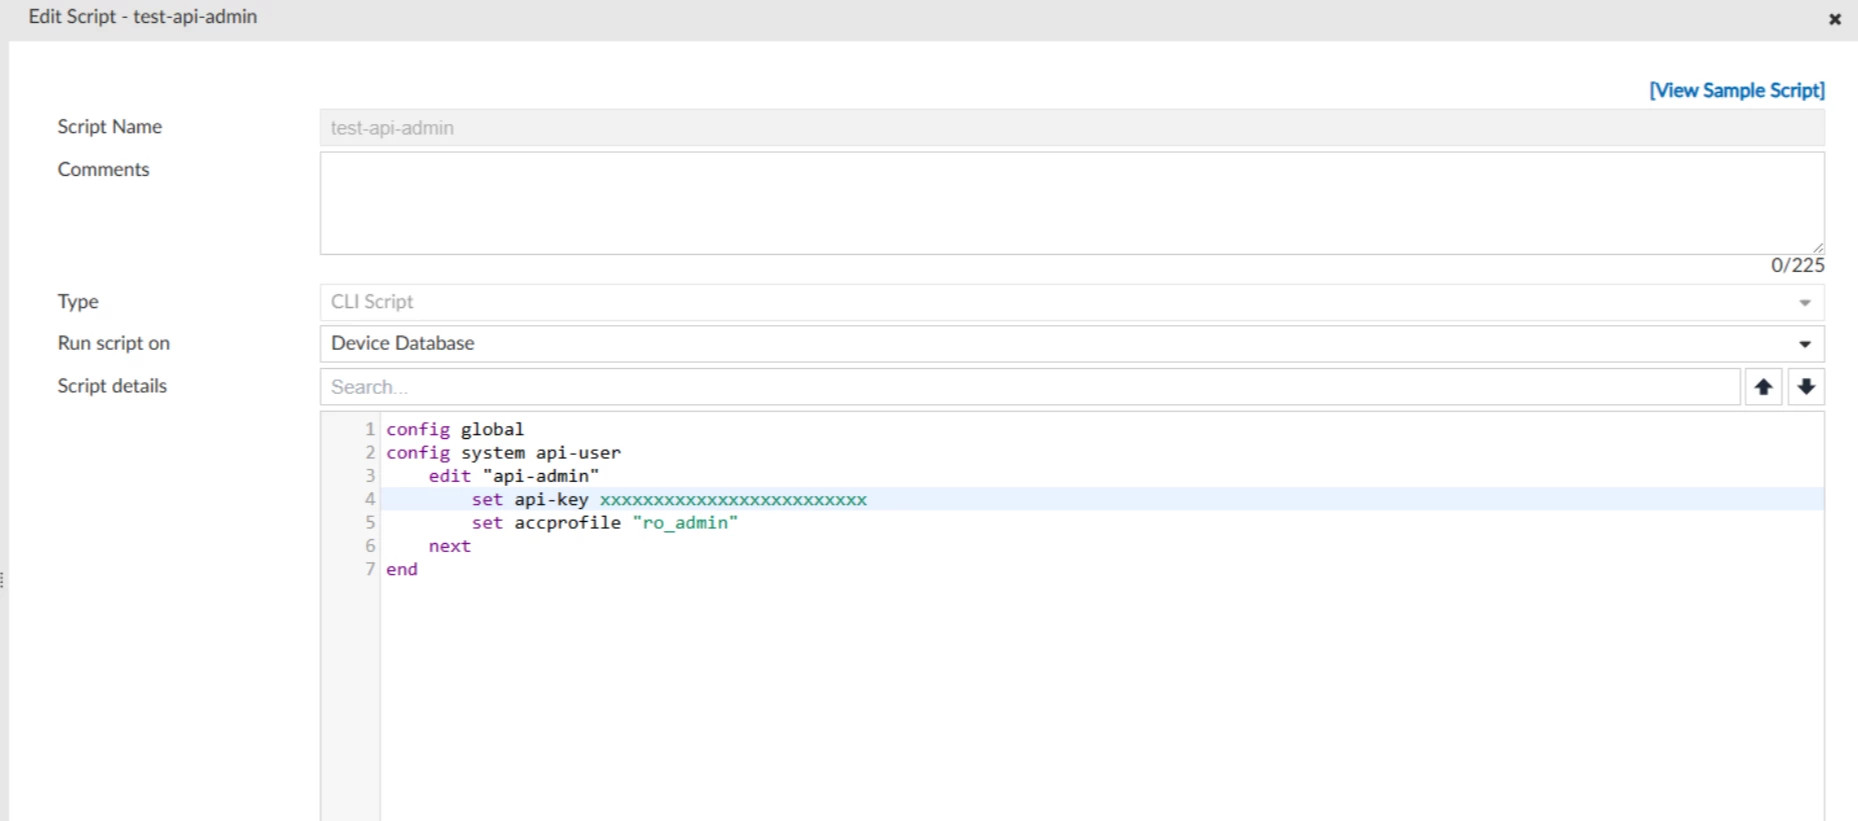Click line number 7 in gutter
The image size is (1858, 821).
pyautogui.click(x=369, y=569)
